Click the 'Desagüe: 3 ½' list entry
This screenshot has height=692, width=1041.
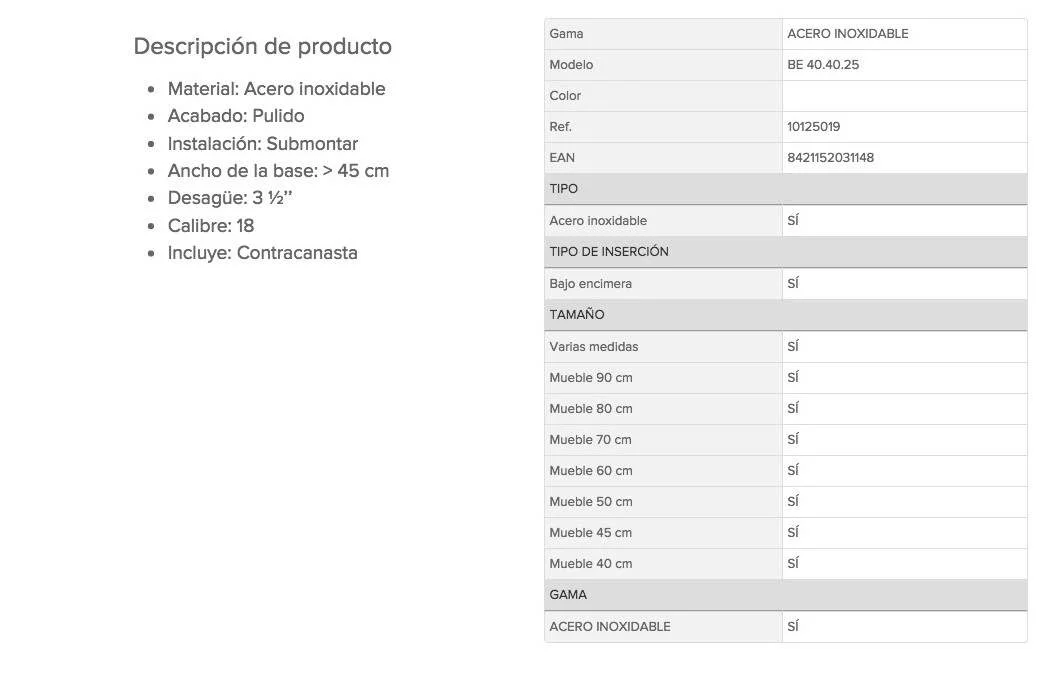pos(230,198)
